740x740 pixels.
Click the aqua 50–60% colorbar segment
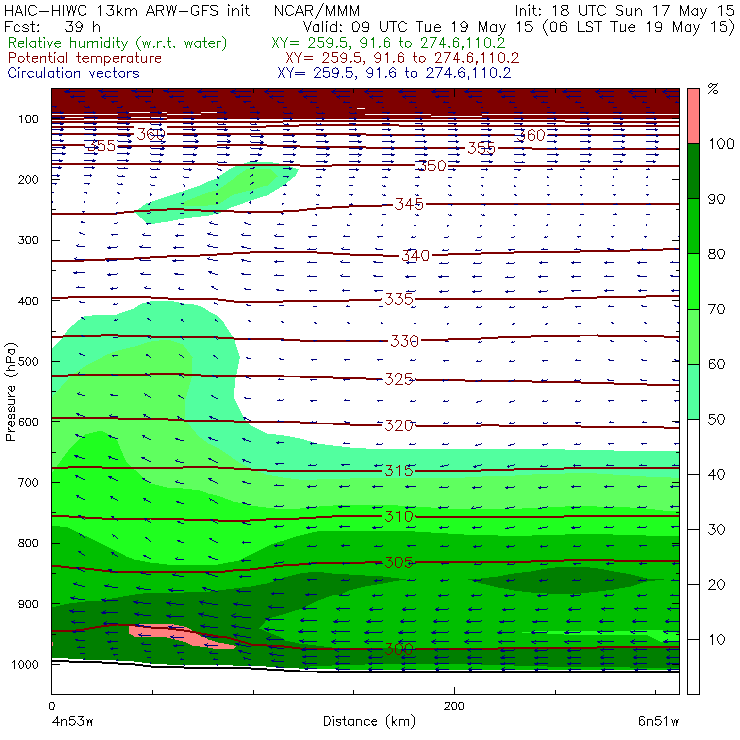coord(693,392)
